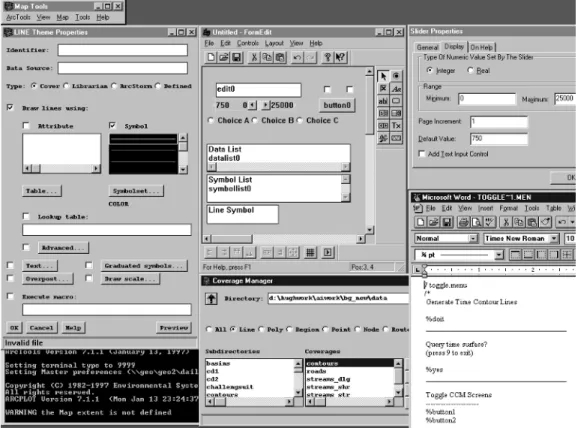This screenshot has width=578, height=428.
Task: Toggle the 'Draw lines using' checkbox
Action: click(10, 108)
